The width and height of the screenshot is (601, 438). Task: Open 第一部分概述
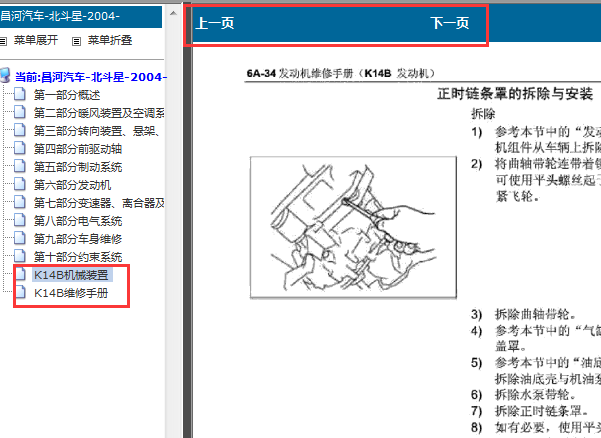[67, 95]
